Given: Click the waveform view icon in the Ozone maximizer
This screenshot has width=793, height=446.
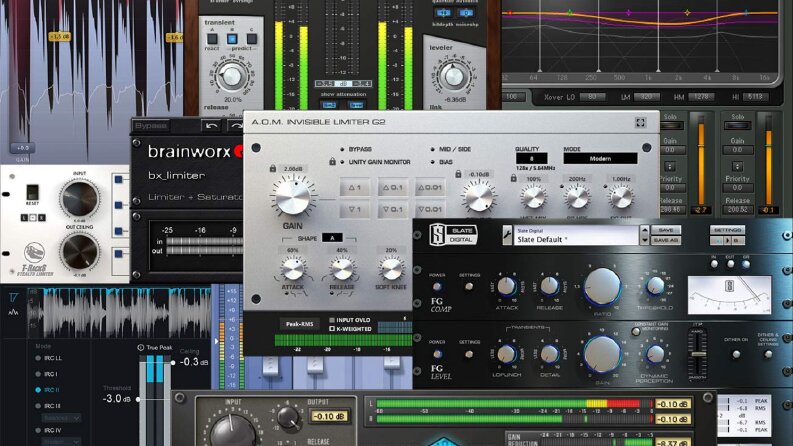Looking at the screenshot, I should 13,313.
